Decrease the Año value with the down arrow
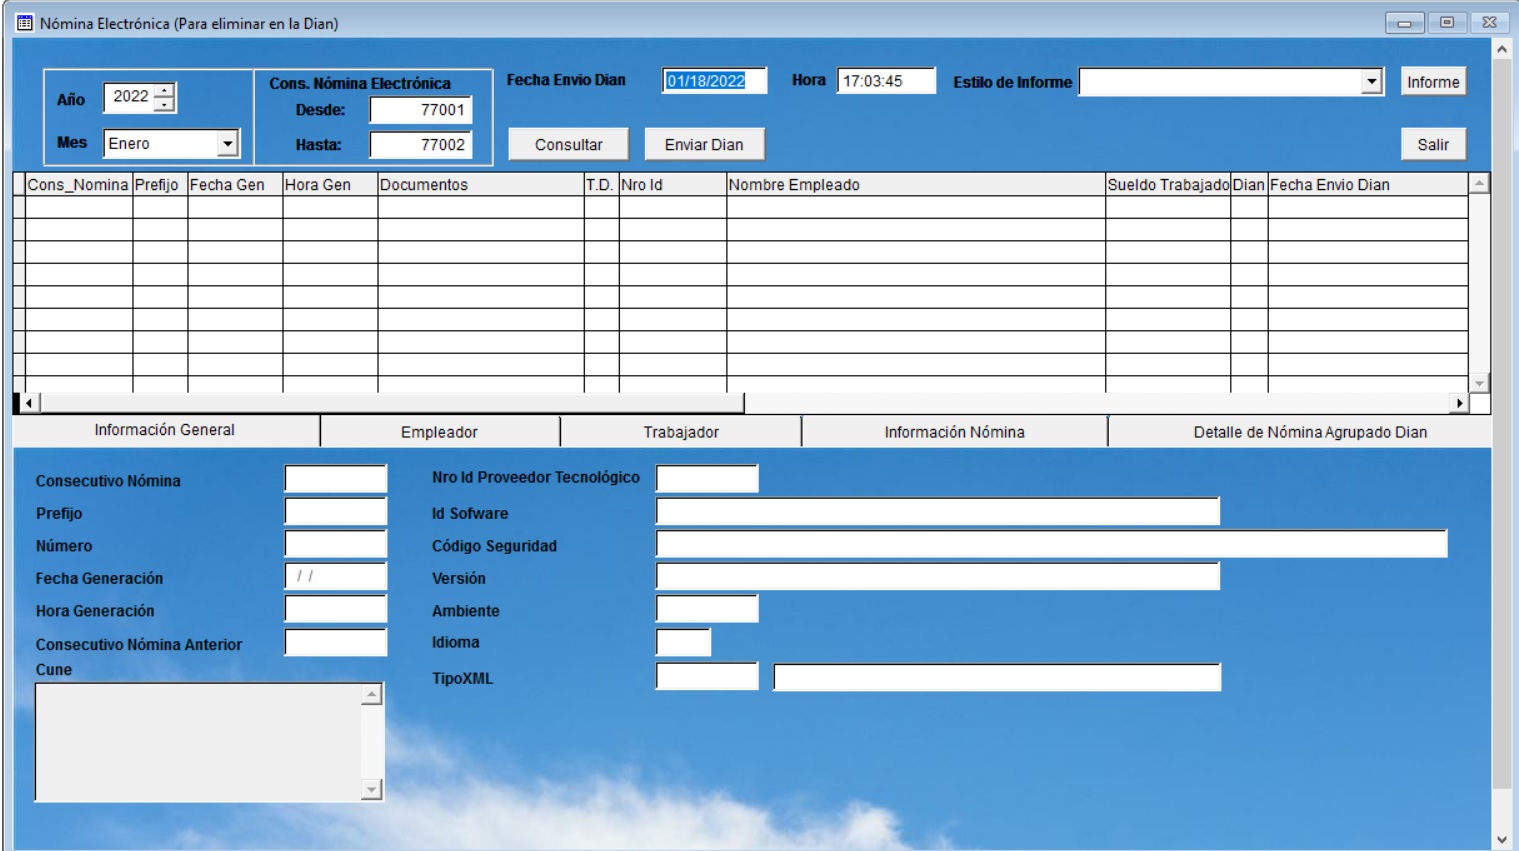This screenshot has width=1519, height=851. pyautogui.click(x=164, y=104)
